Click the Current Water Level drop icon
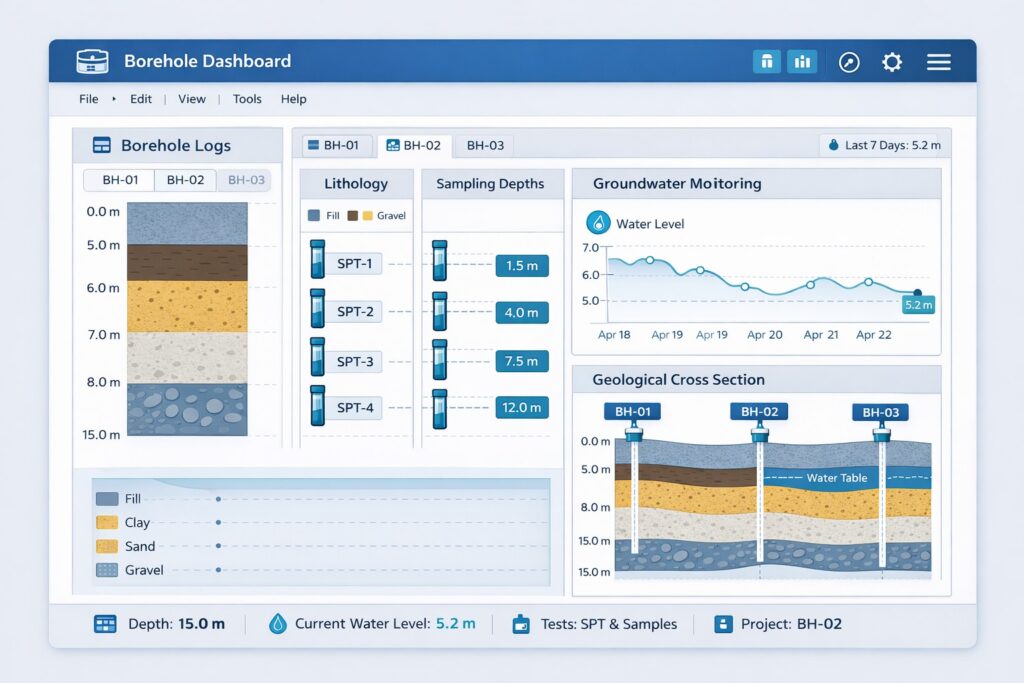Viewport: 1024px width, 683px height. pos(278,624)
